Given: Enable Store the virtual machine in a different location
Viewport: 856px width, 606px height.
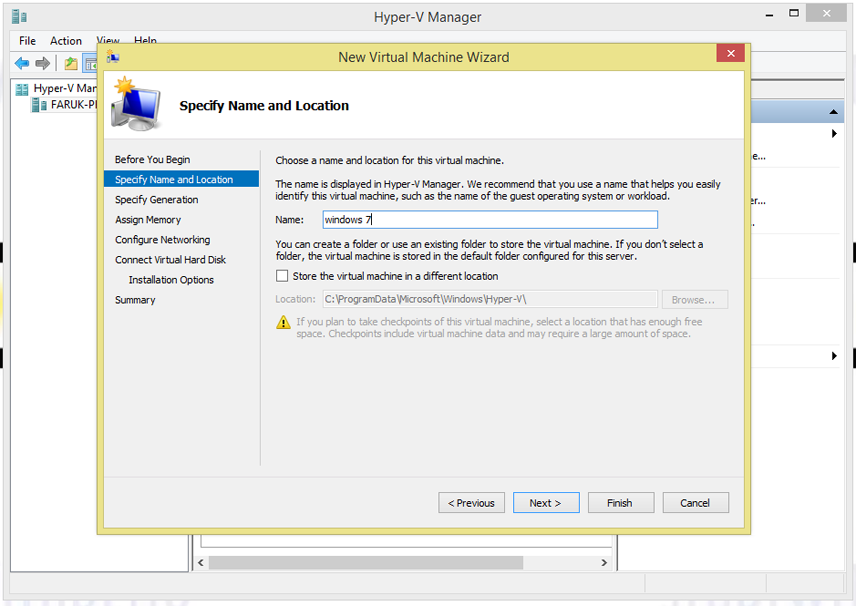Looking at the screenshot, I should tap(282, 276).
